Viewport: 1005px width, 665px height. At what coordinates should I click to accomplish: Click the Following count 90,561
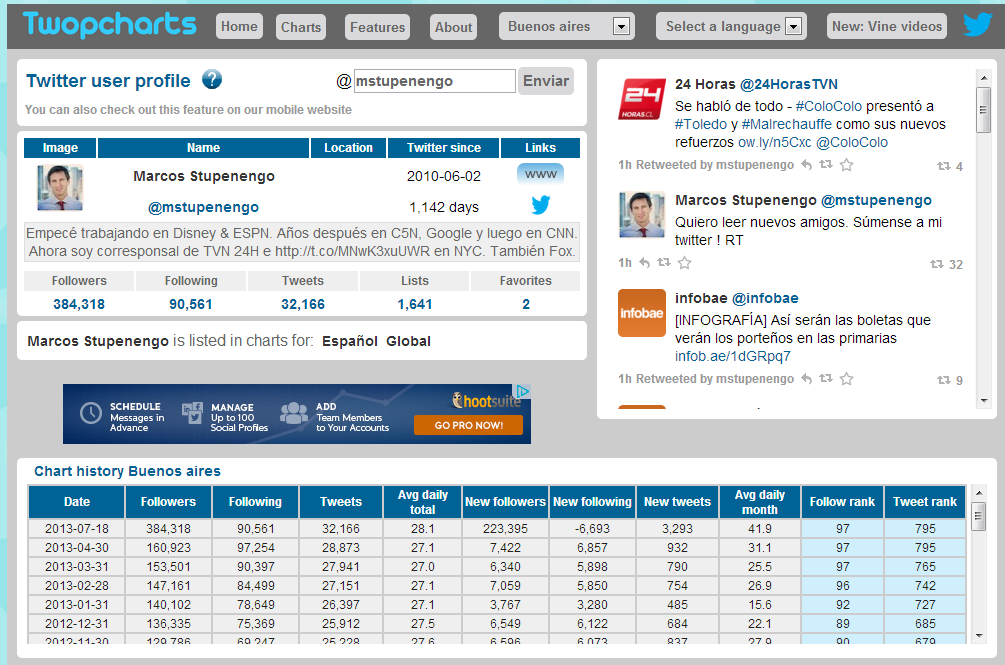click(190, 304)
